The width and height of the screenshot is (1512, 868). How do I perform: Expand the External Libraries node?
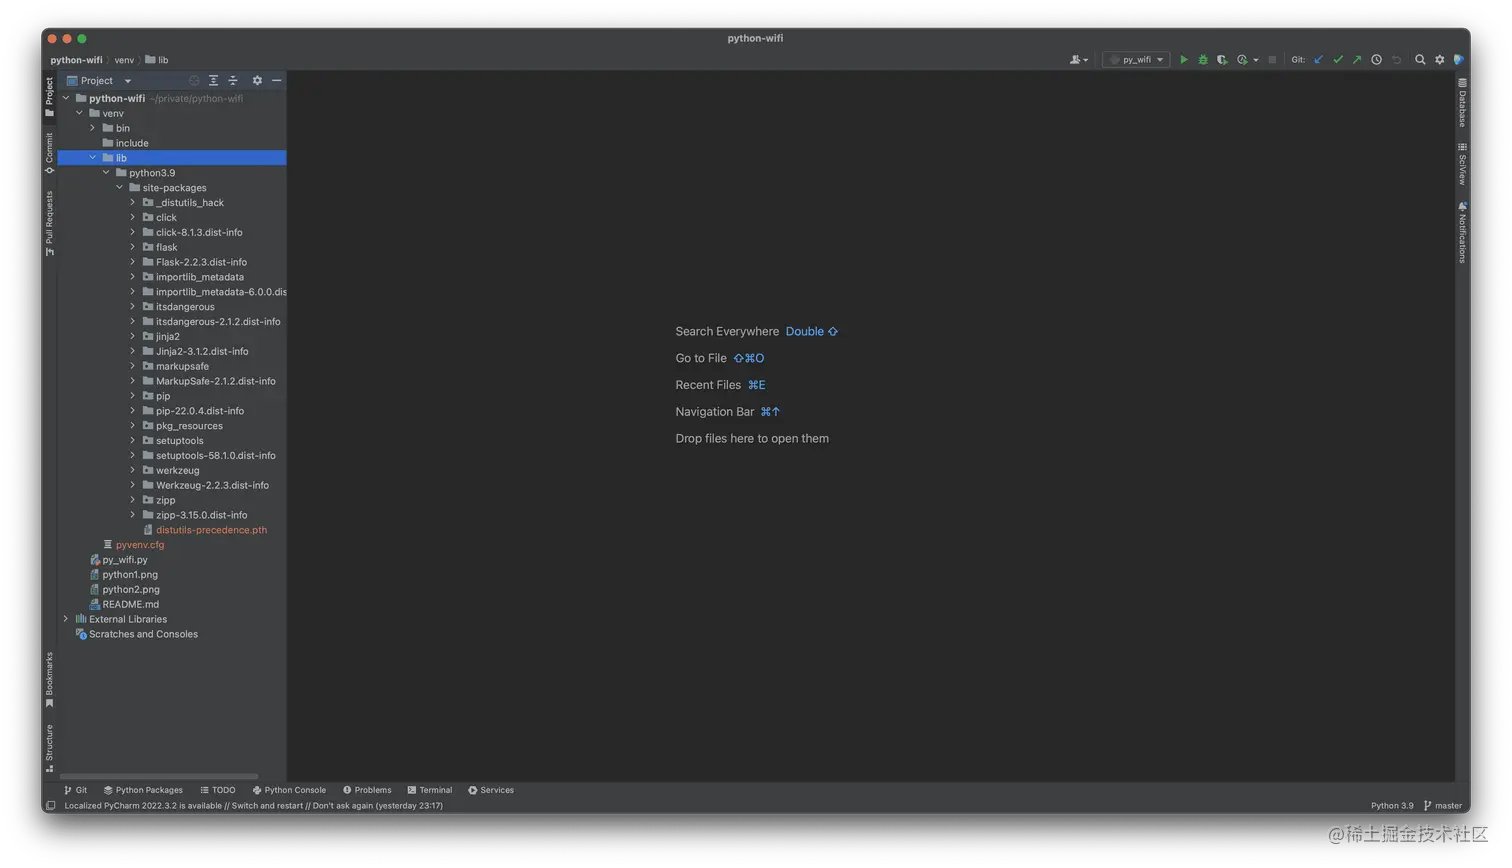point(66,619)
